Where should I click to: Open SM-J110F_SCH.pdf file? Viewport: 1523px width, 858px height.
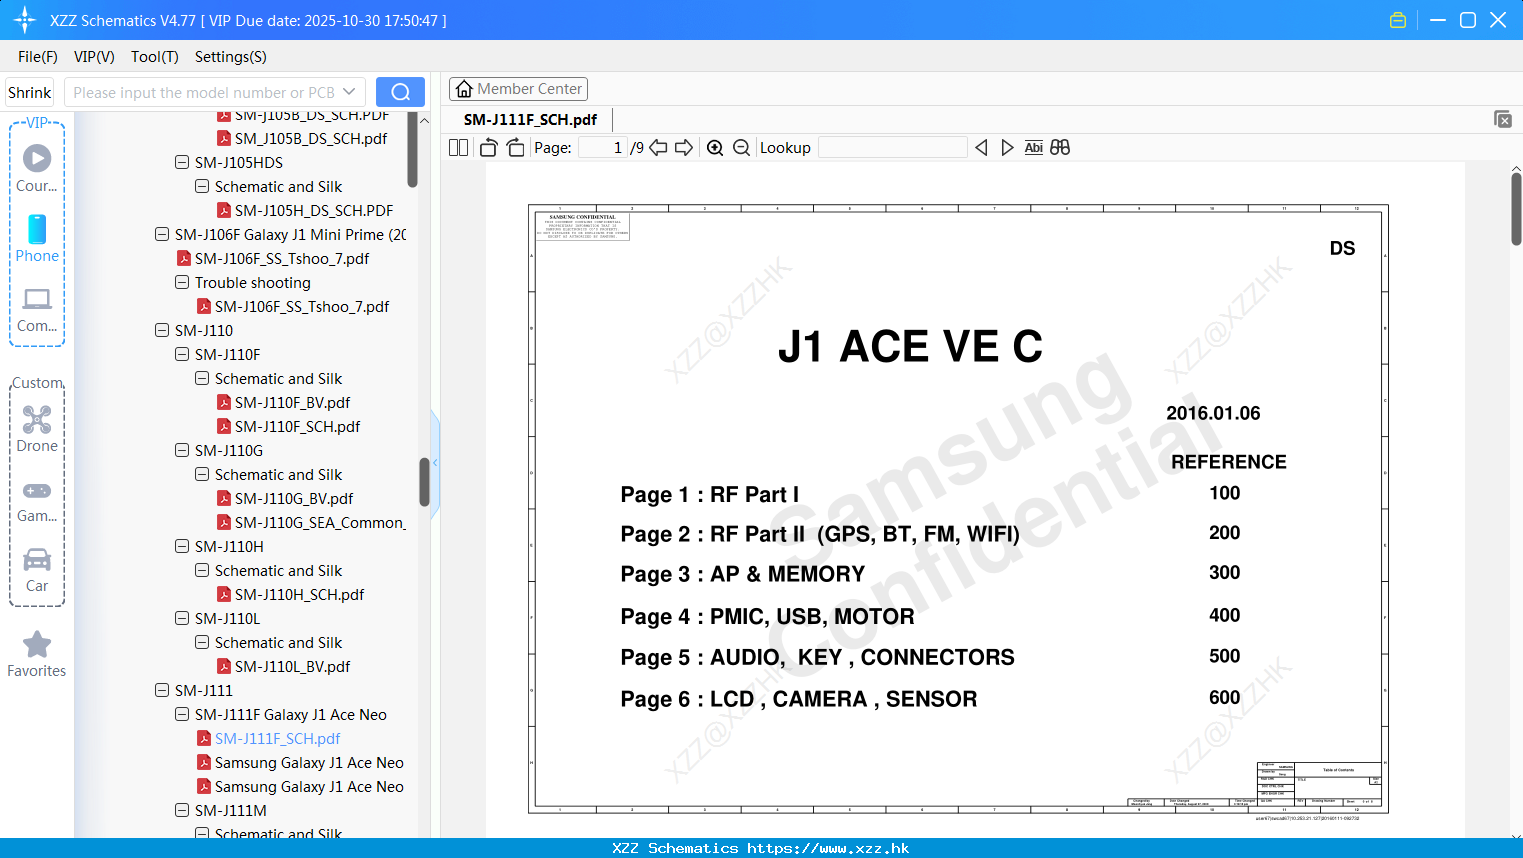coord(297,426)
